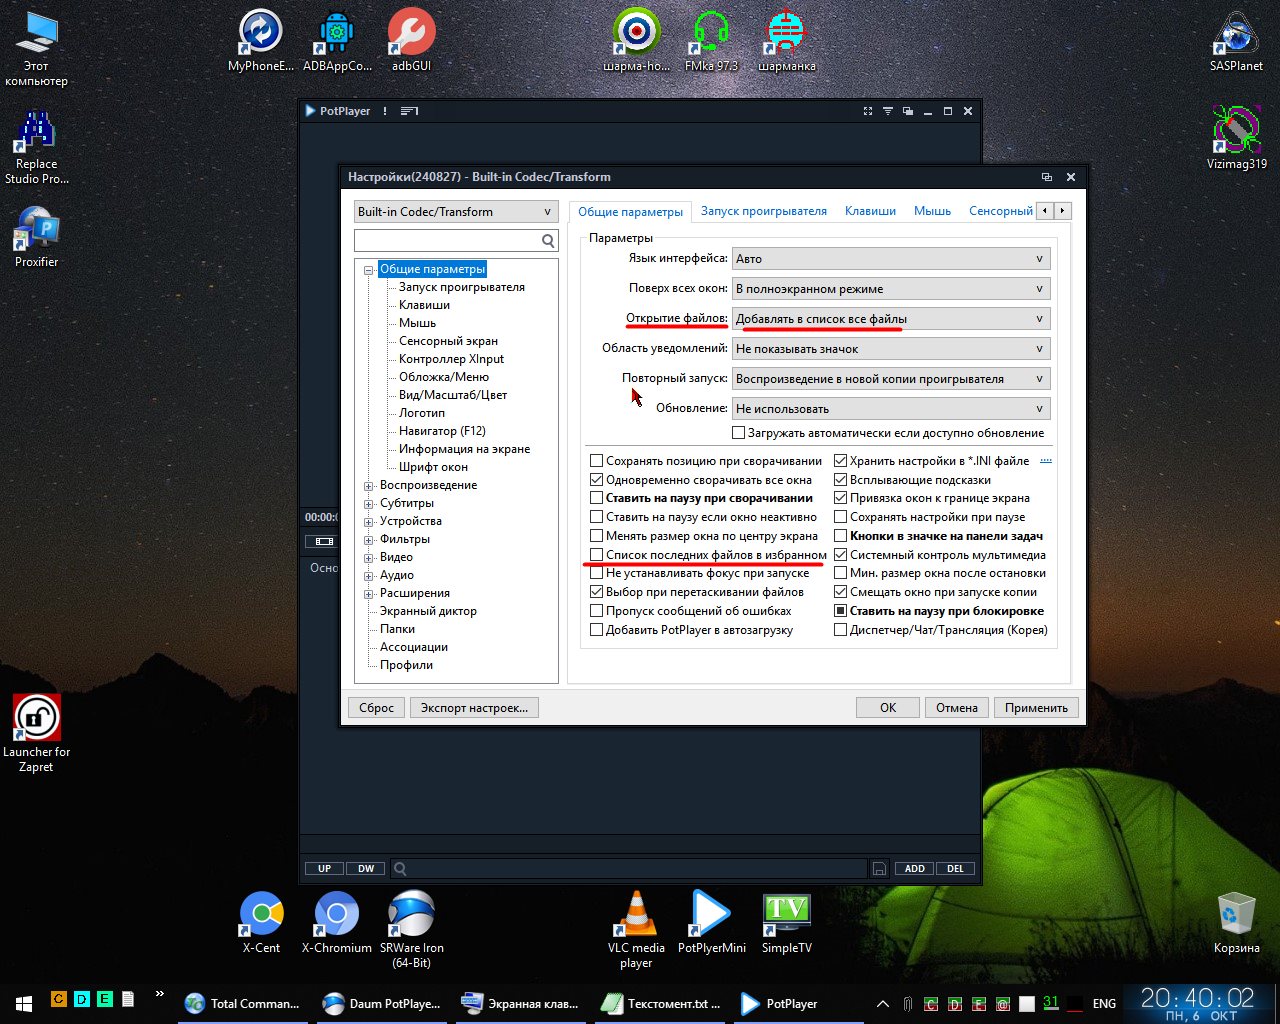Open the Recycle Bin (Корзина) icon
The width and height of the screenshot is (1280, 1024).
tap(1236, 921)
